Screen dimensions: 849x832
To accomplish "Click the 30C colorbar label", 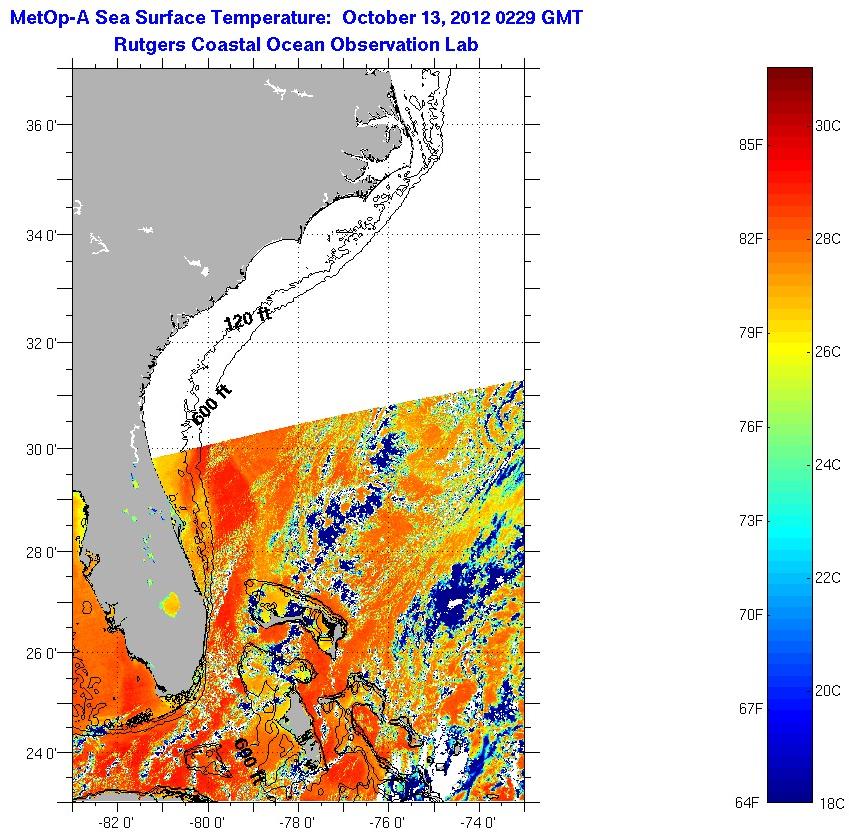I will click(x=828, y=126).
